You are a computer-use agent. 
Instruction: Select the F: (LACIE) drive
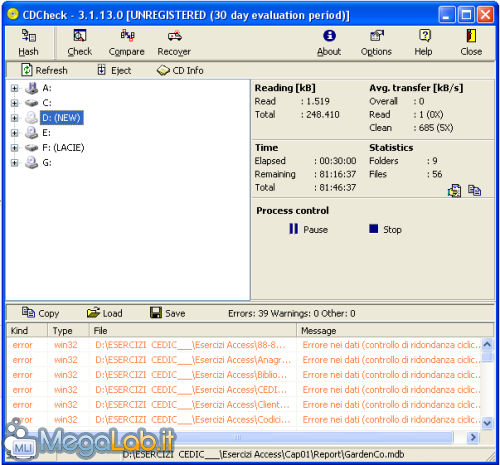pos(63,148)
